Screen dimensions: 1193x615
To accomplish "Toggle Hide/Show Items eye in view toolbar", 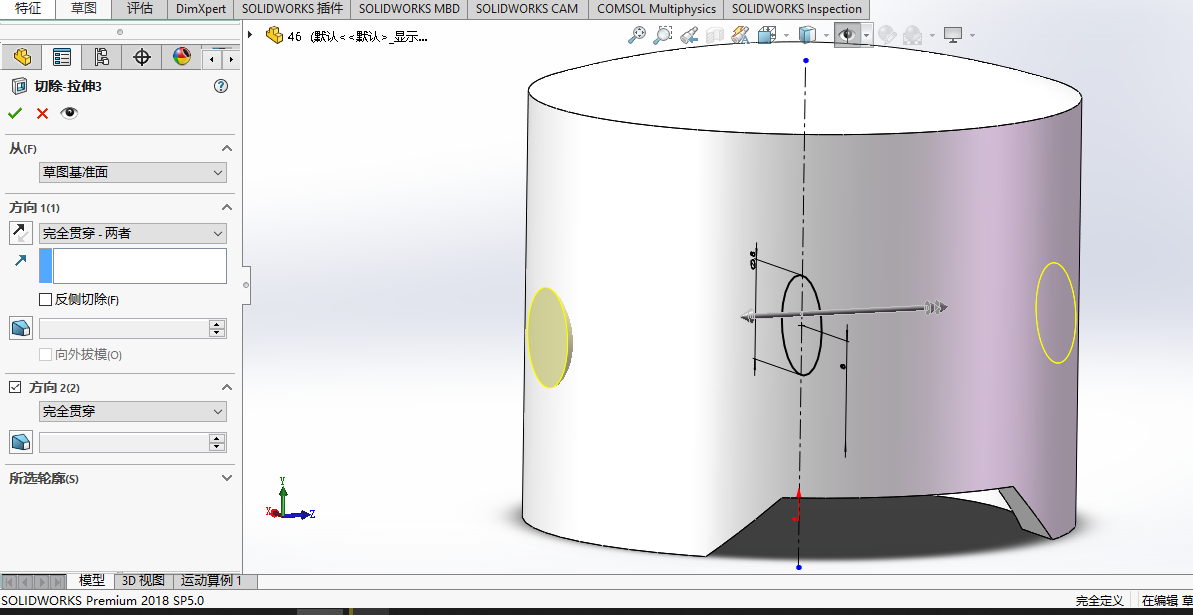I will pyautogui.click(x=847, y=35).
